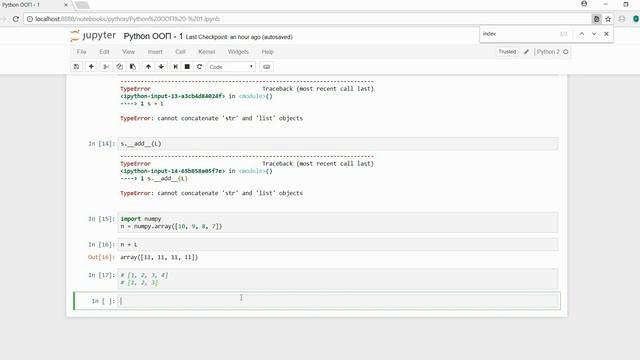Reload page in the browser
The height and width of the screenshot is (360, 640).
coord(16,19)
